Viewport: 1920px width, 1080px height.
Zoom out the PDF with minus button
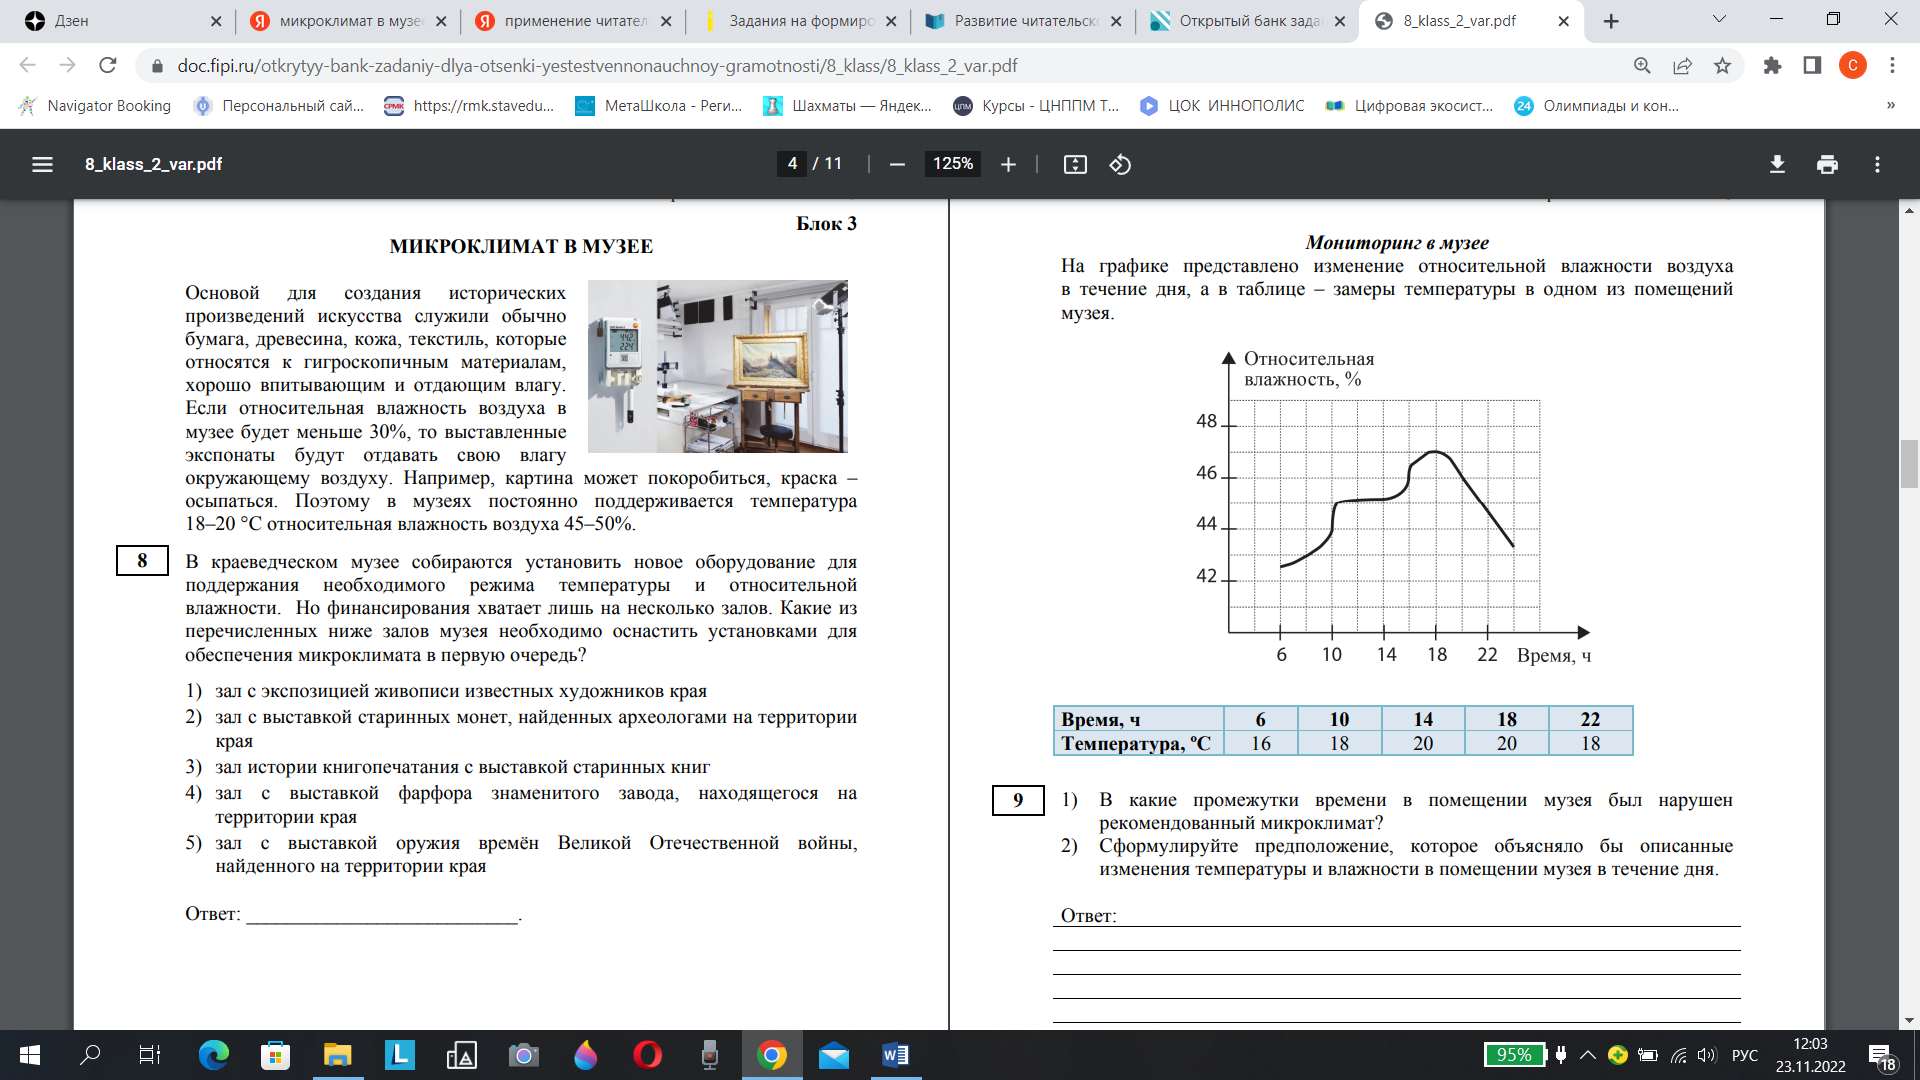click(897, 164)
